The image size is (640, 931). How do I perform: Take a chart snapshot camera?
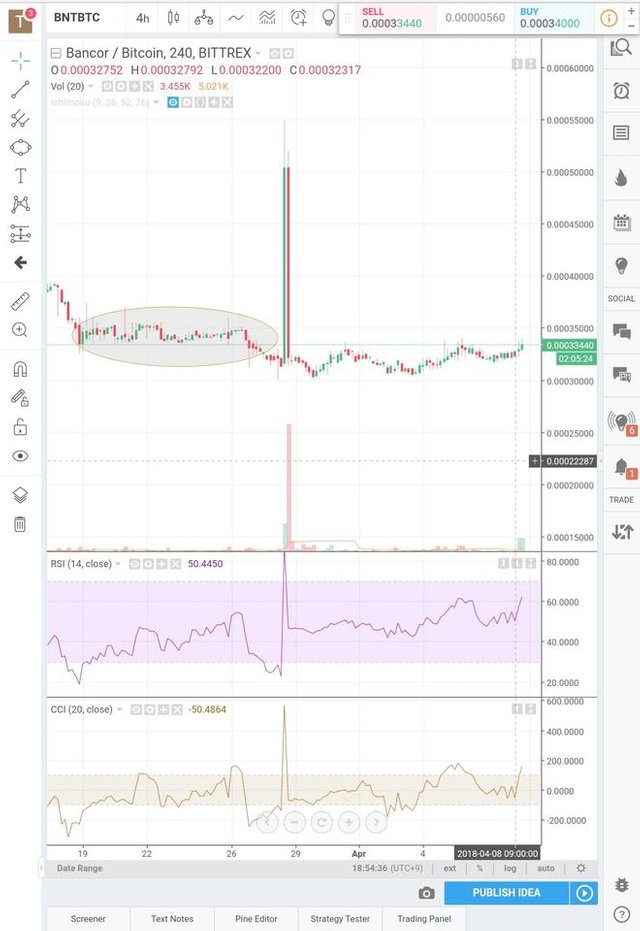(426, 893)
